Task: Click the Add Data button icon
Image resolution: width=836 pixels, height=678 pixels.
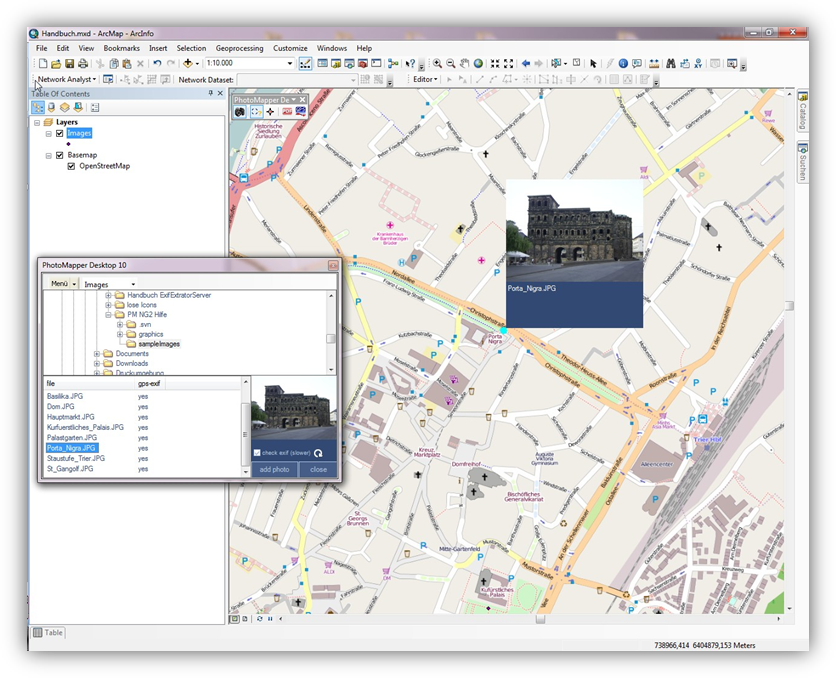Action: pos(189,64)
